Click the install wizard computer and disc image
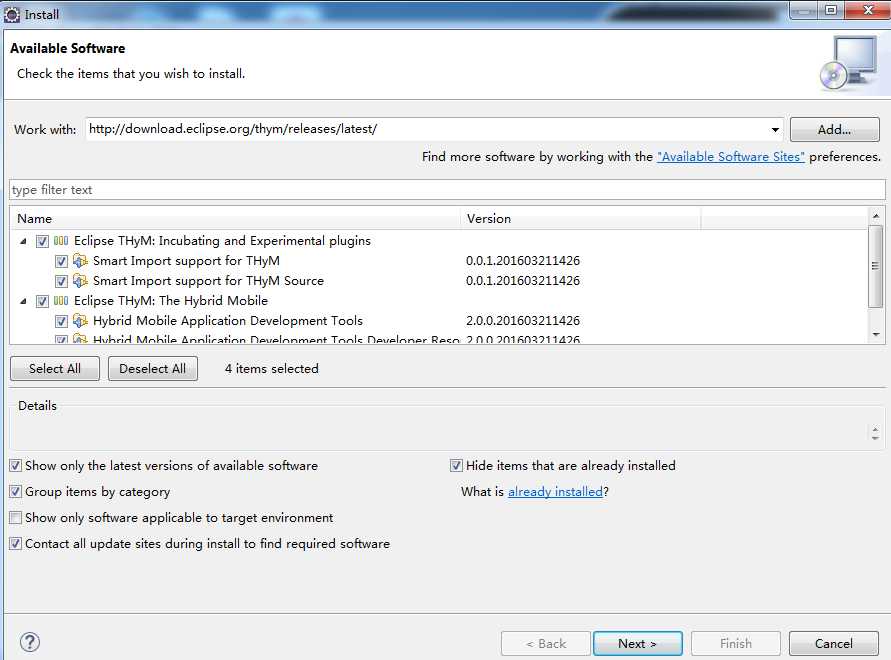The height and width of the screenshot is (660, 891). click(x=849, y=63)
